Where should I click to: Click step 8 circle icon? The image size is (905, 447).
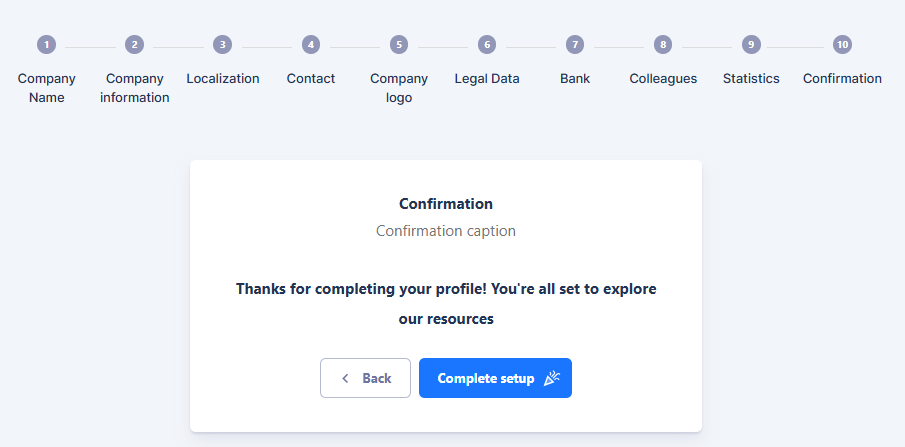point(663,45)
